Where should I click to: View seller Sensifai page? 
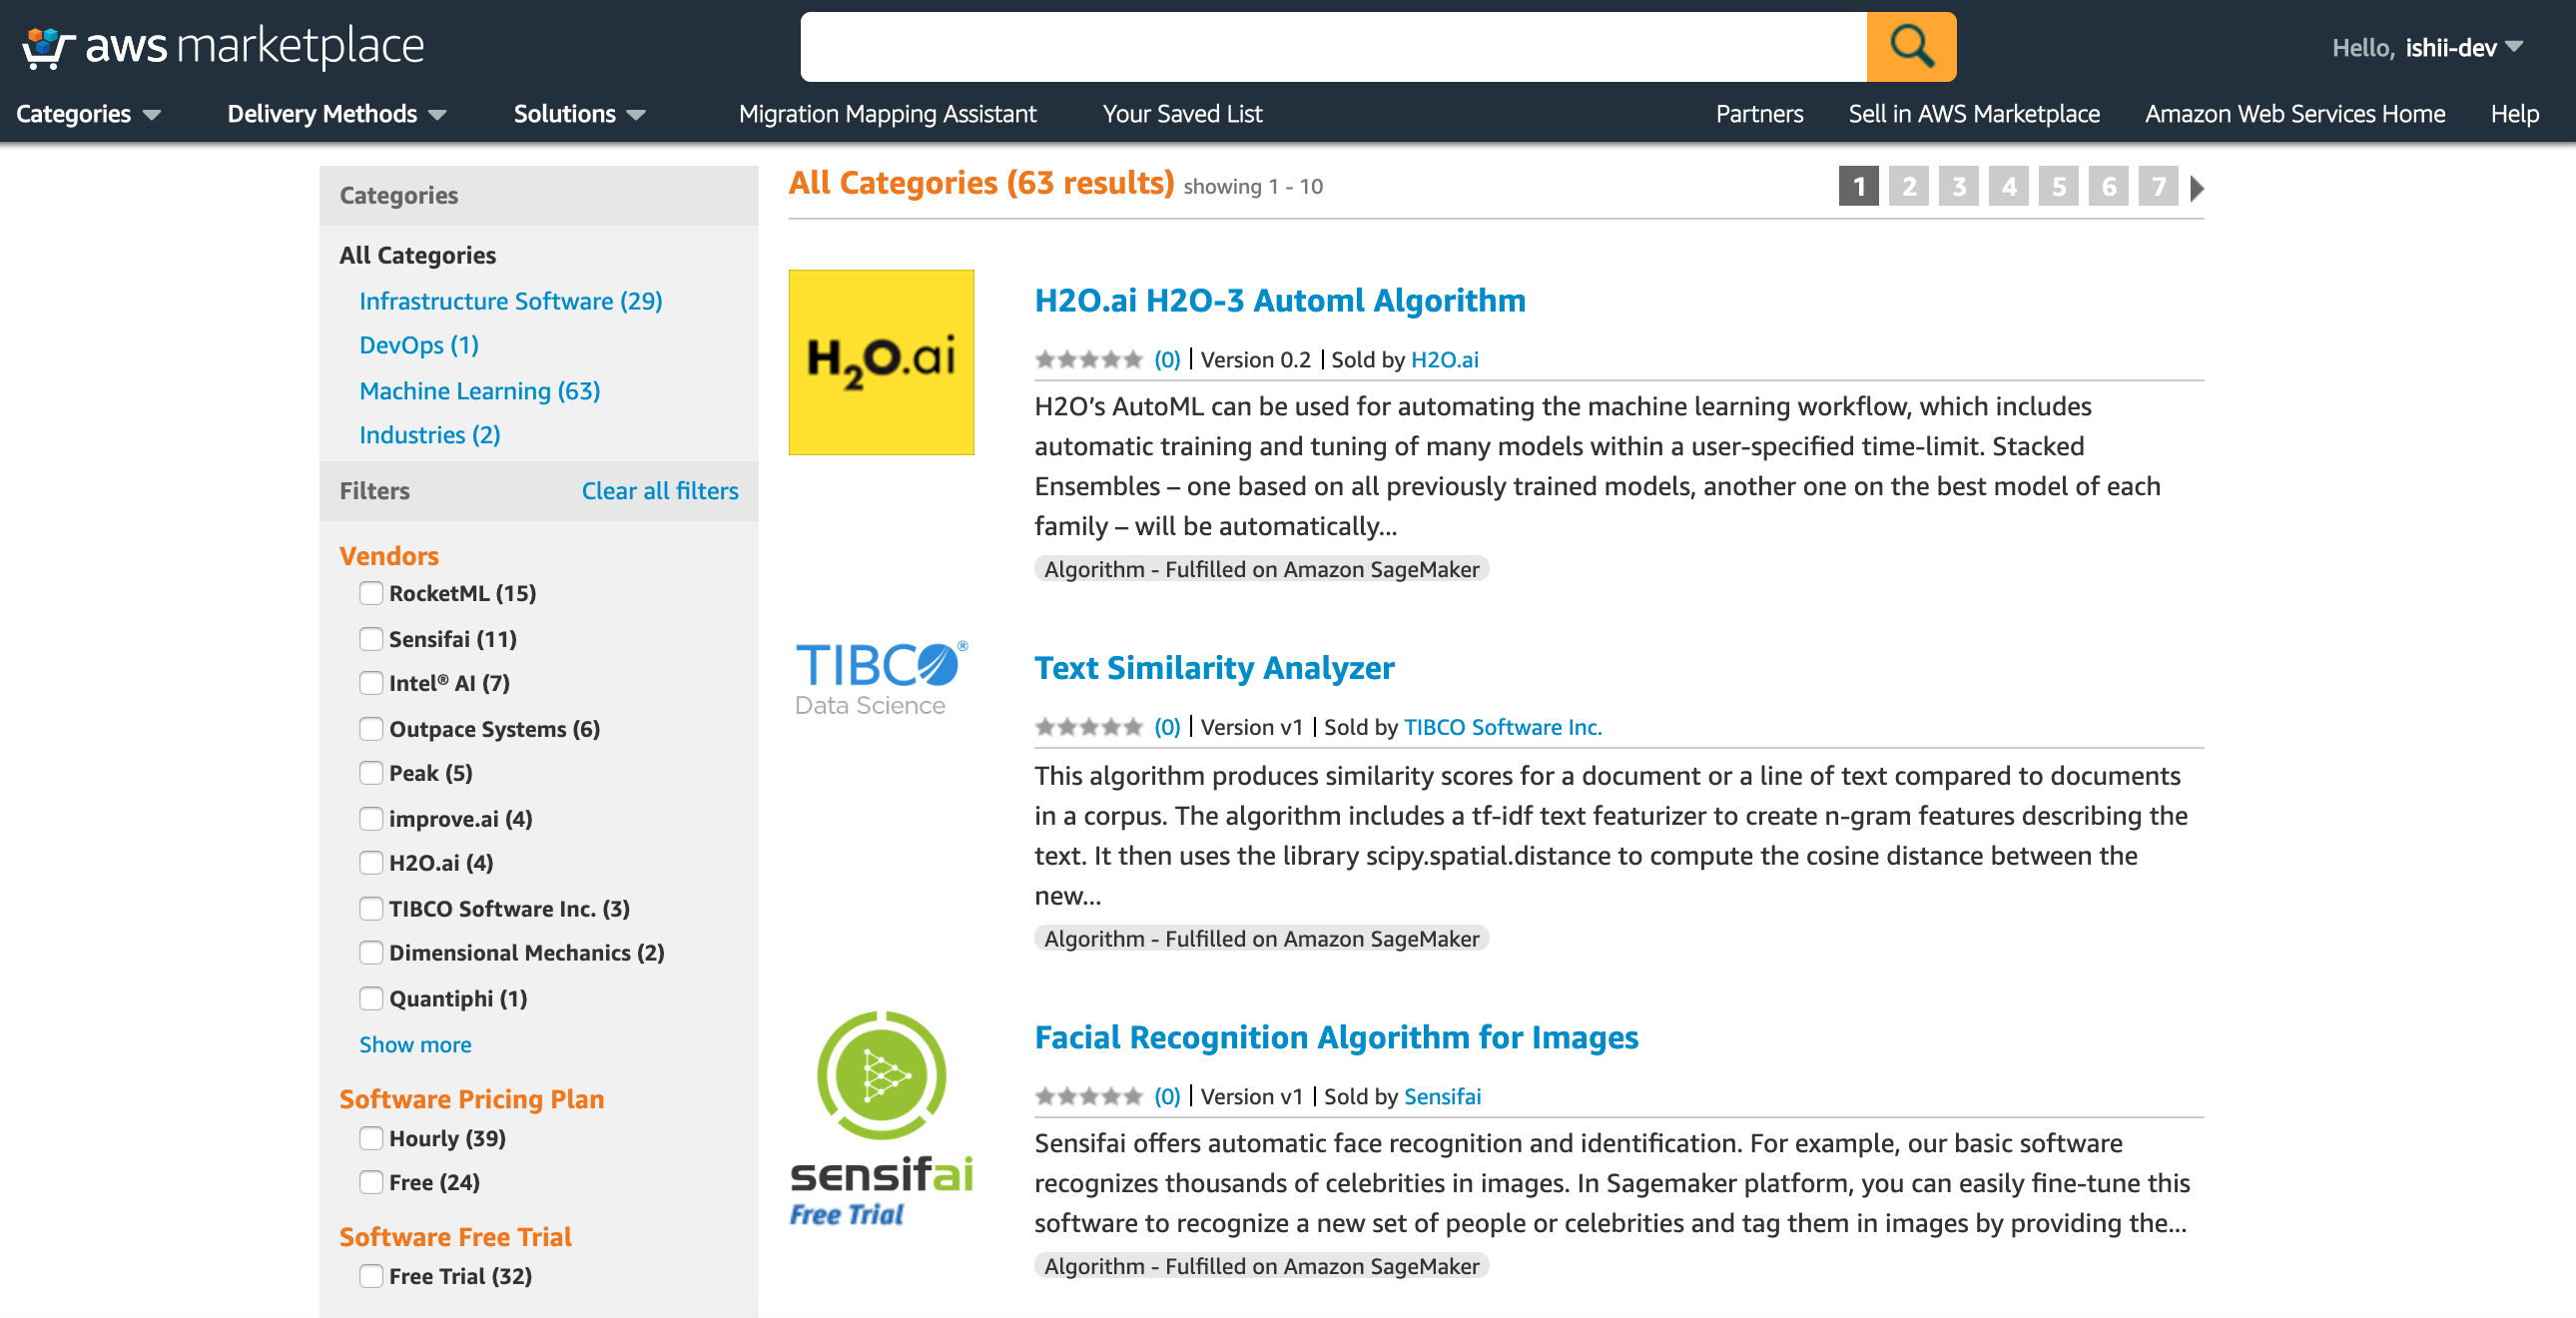point(1442,1096)
